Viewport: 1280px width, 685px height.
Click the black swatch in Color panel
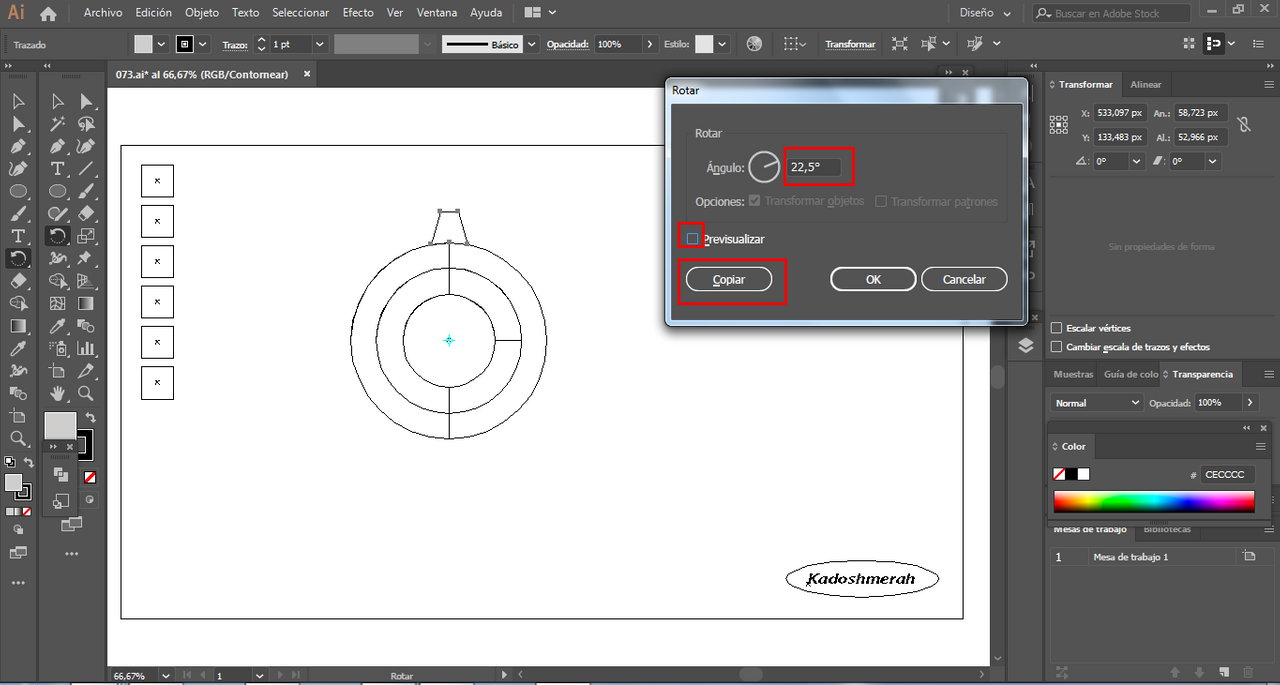pyautogui.click(x=1071, y=474)
